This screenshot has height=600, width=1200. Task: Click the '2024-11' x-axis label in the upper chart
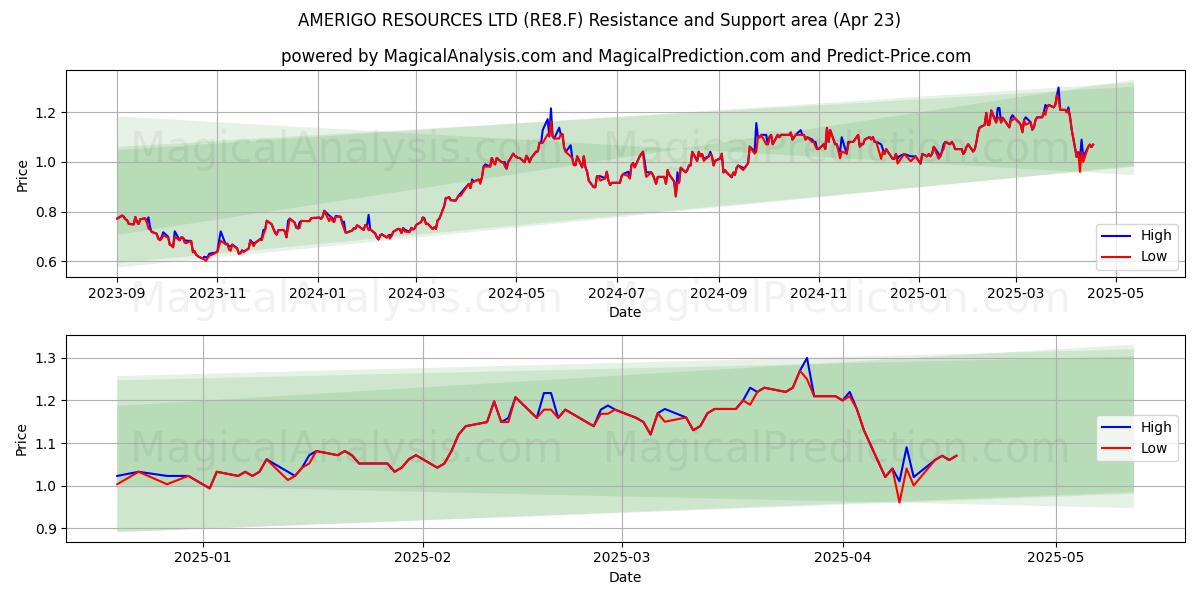pos(818,294)
